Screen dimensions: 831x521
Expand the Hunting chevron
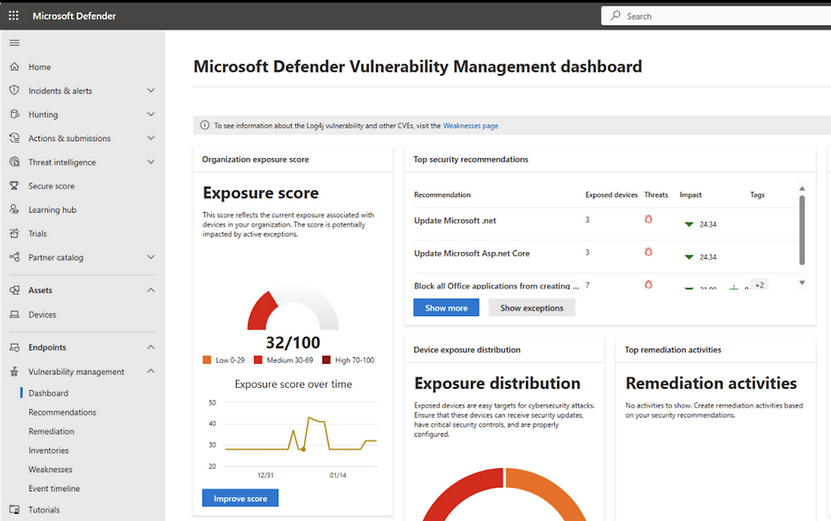151,114
